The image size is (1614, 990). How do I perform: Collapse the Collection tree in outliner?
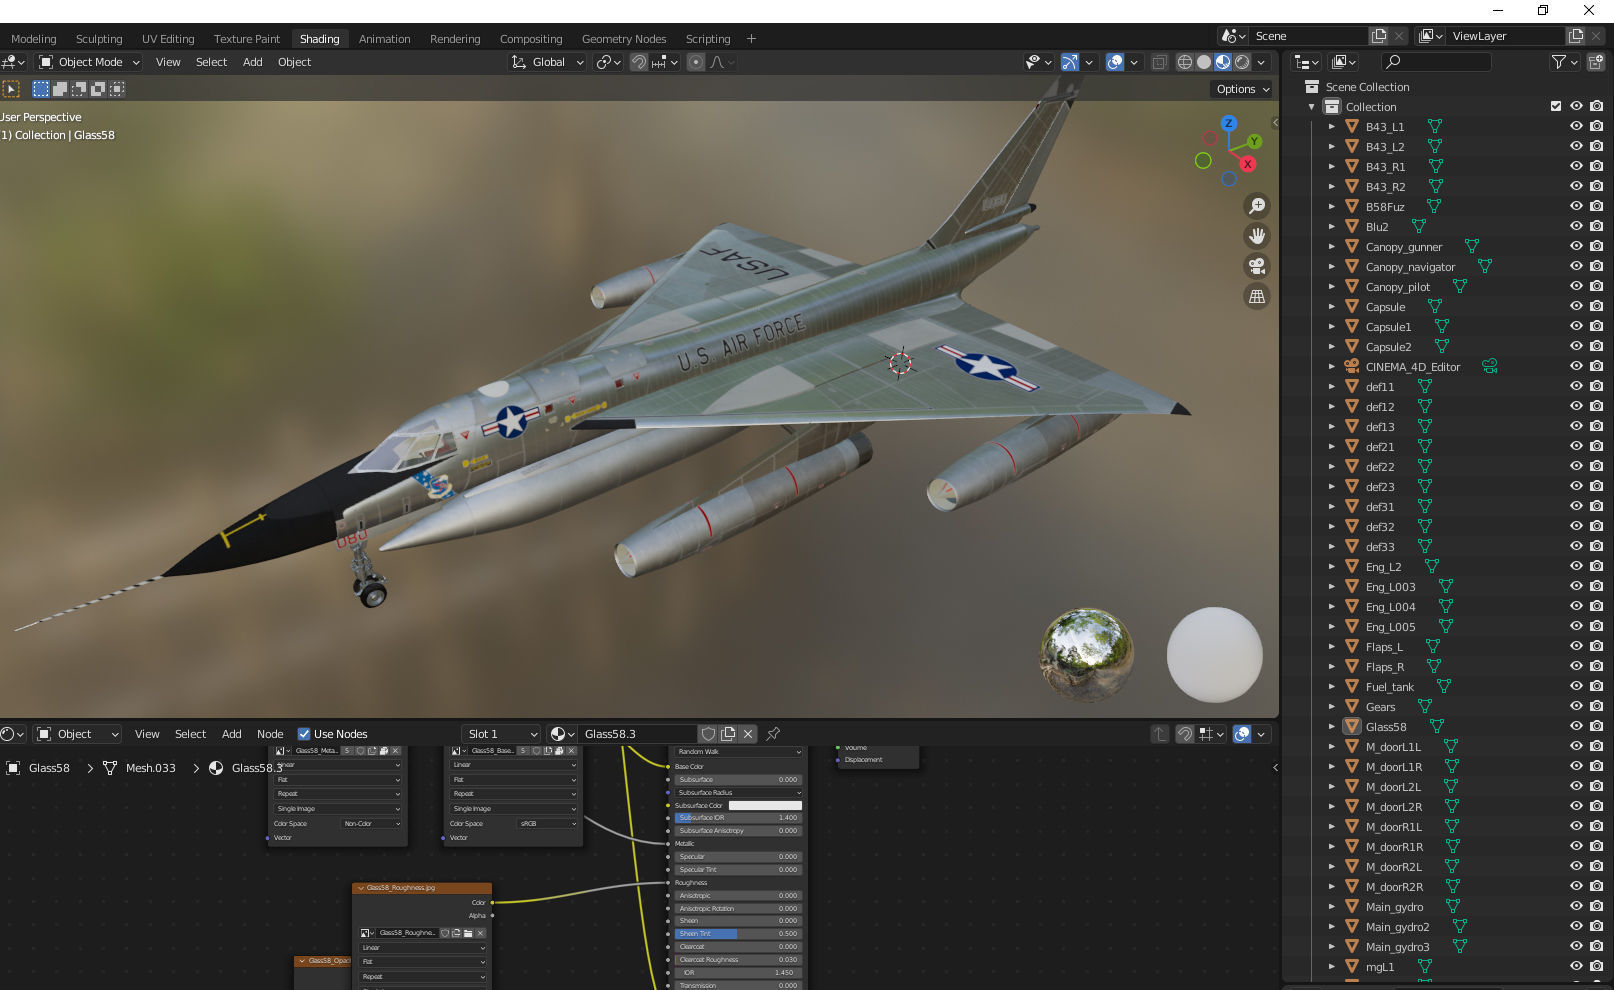pyautogui.click(x=1312, y=107)
